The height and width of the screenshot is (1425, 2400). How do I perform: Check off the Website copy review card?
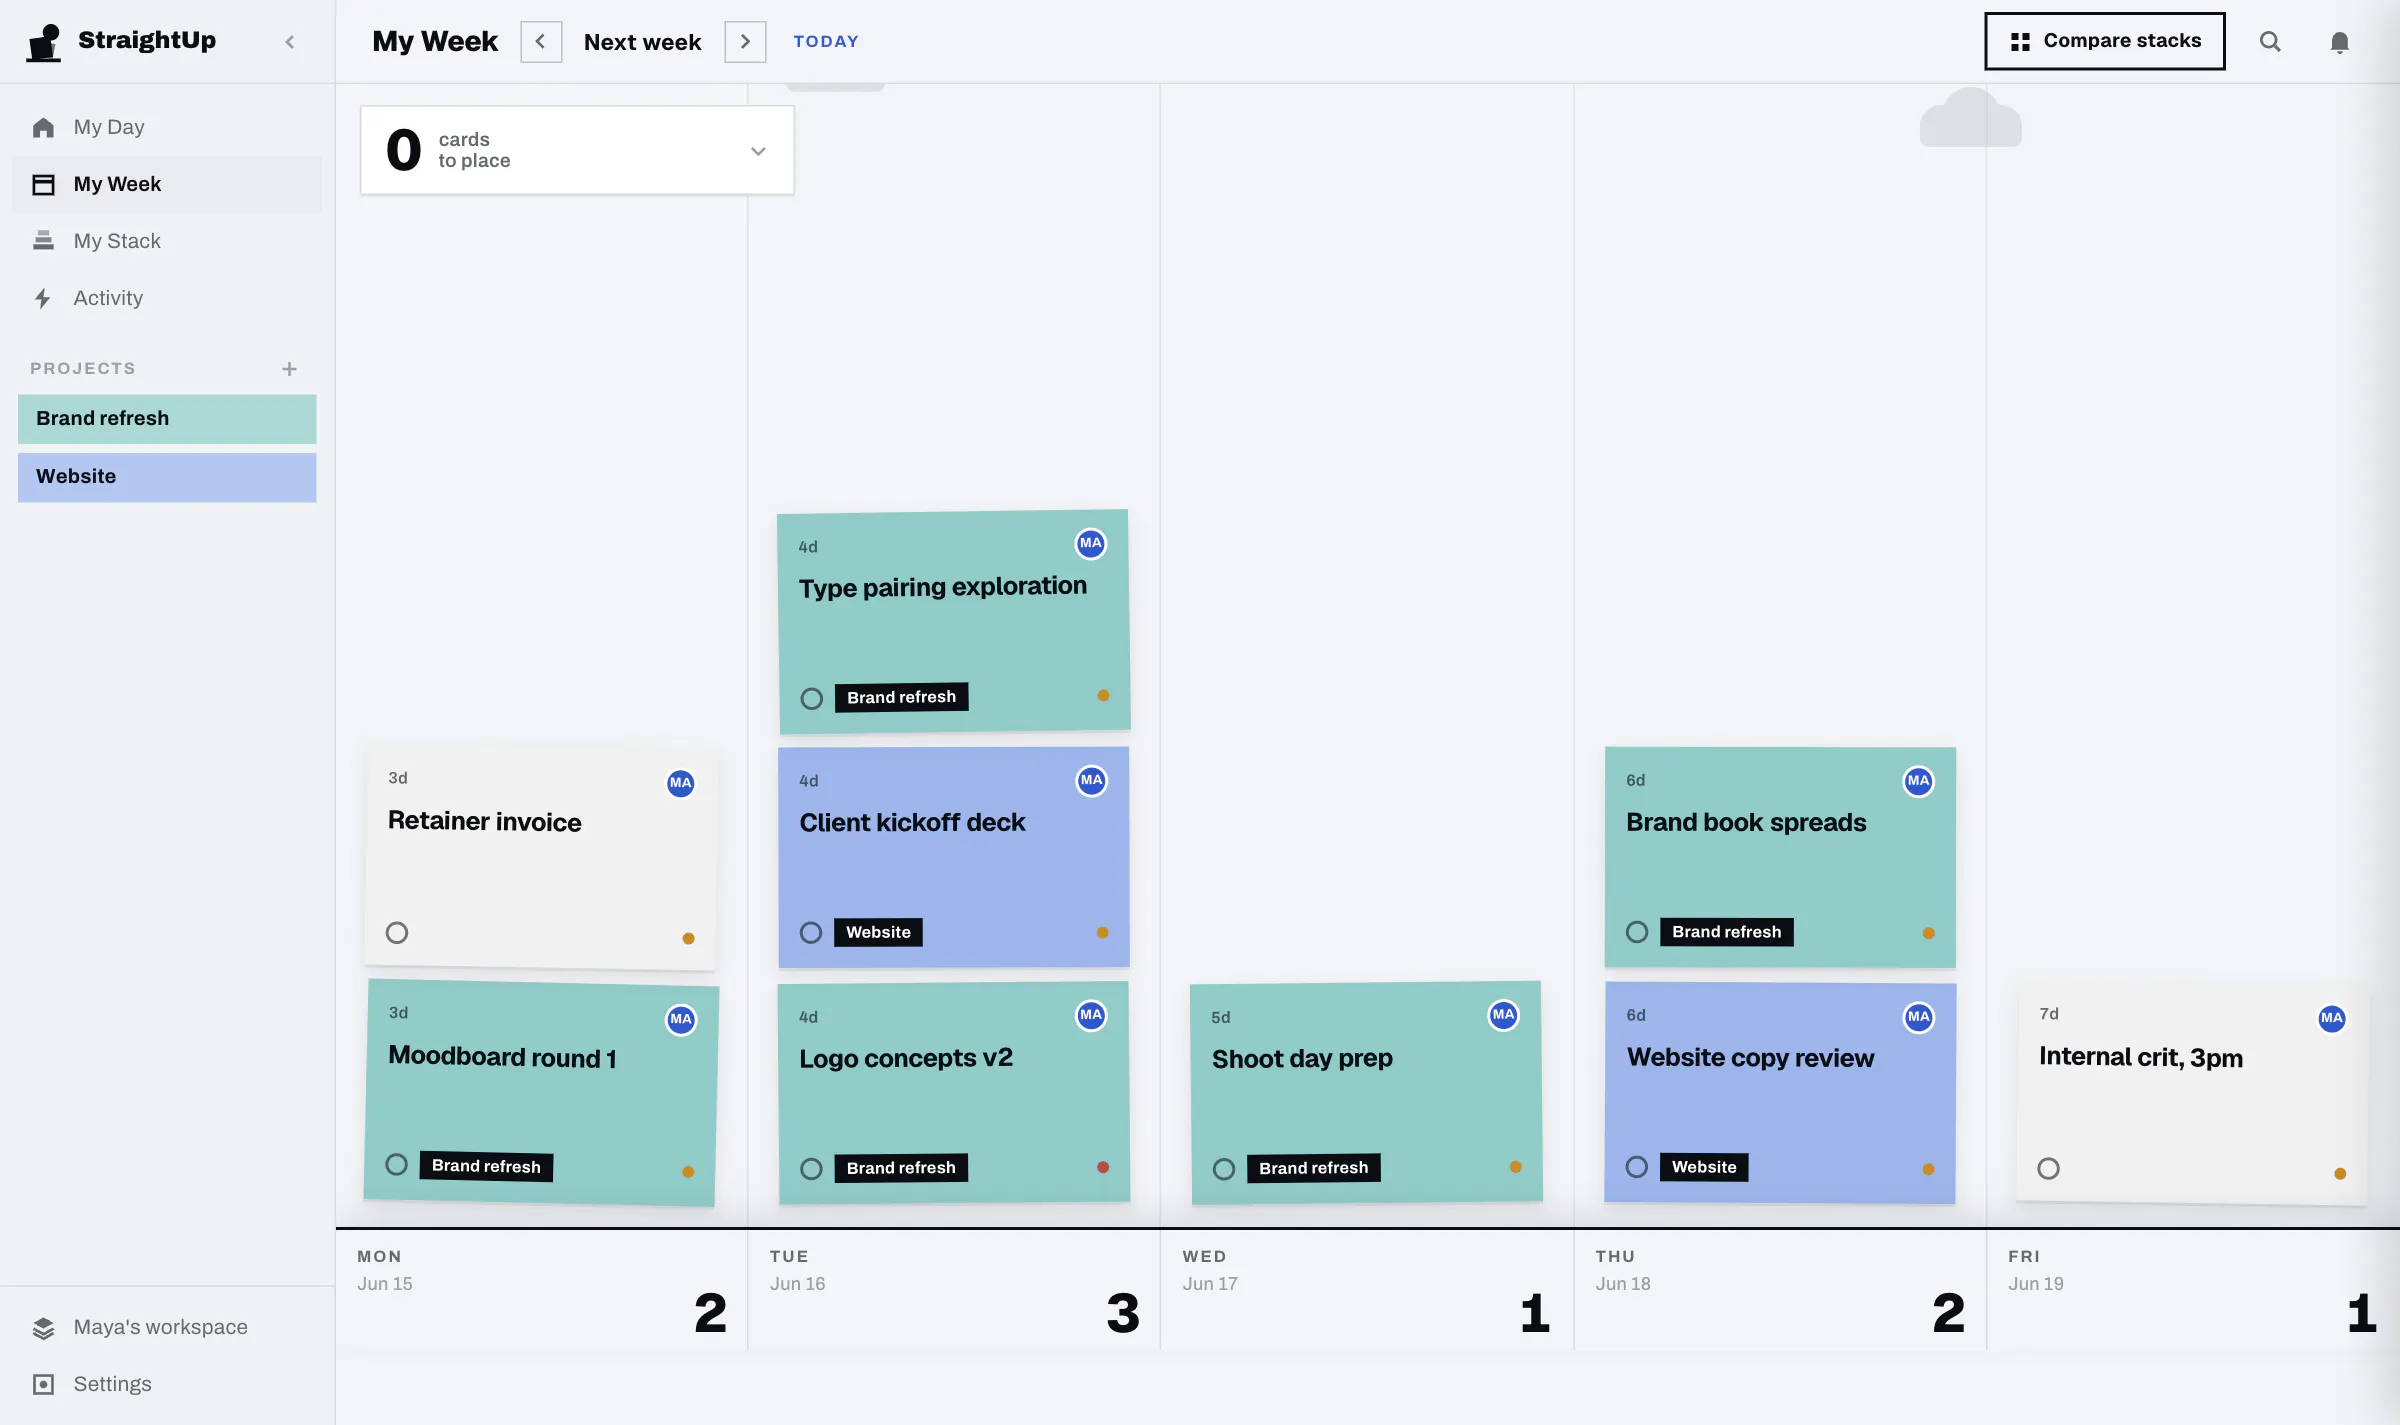pyautogui.click(x=1637, y=1167)
